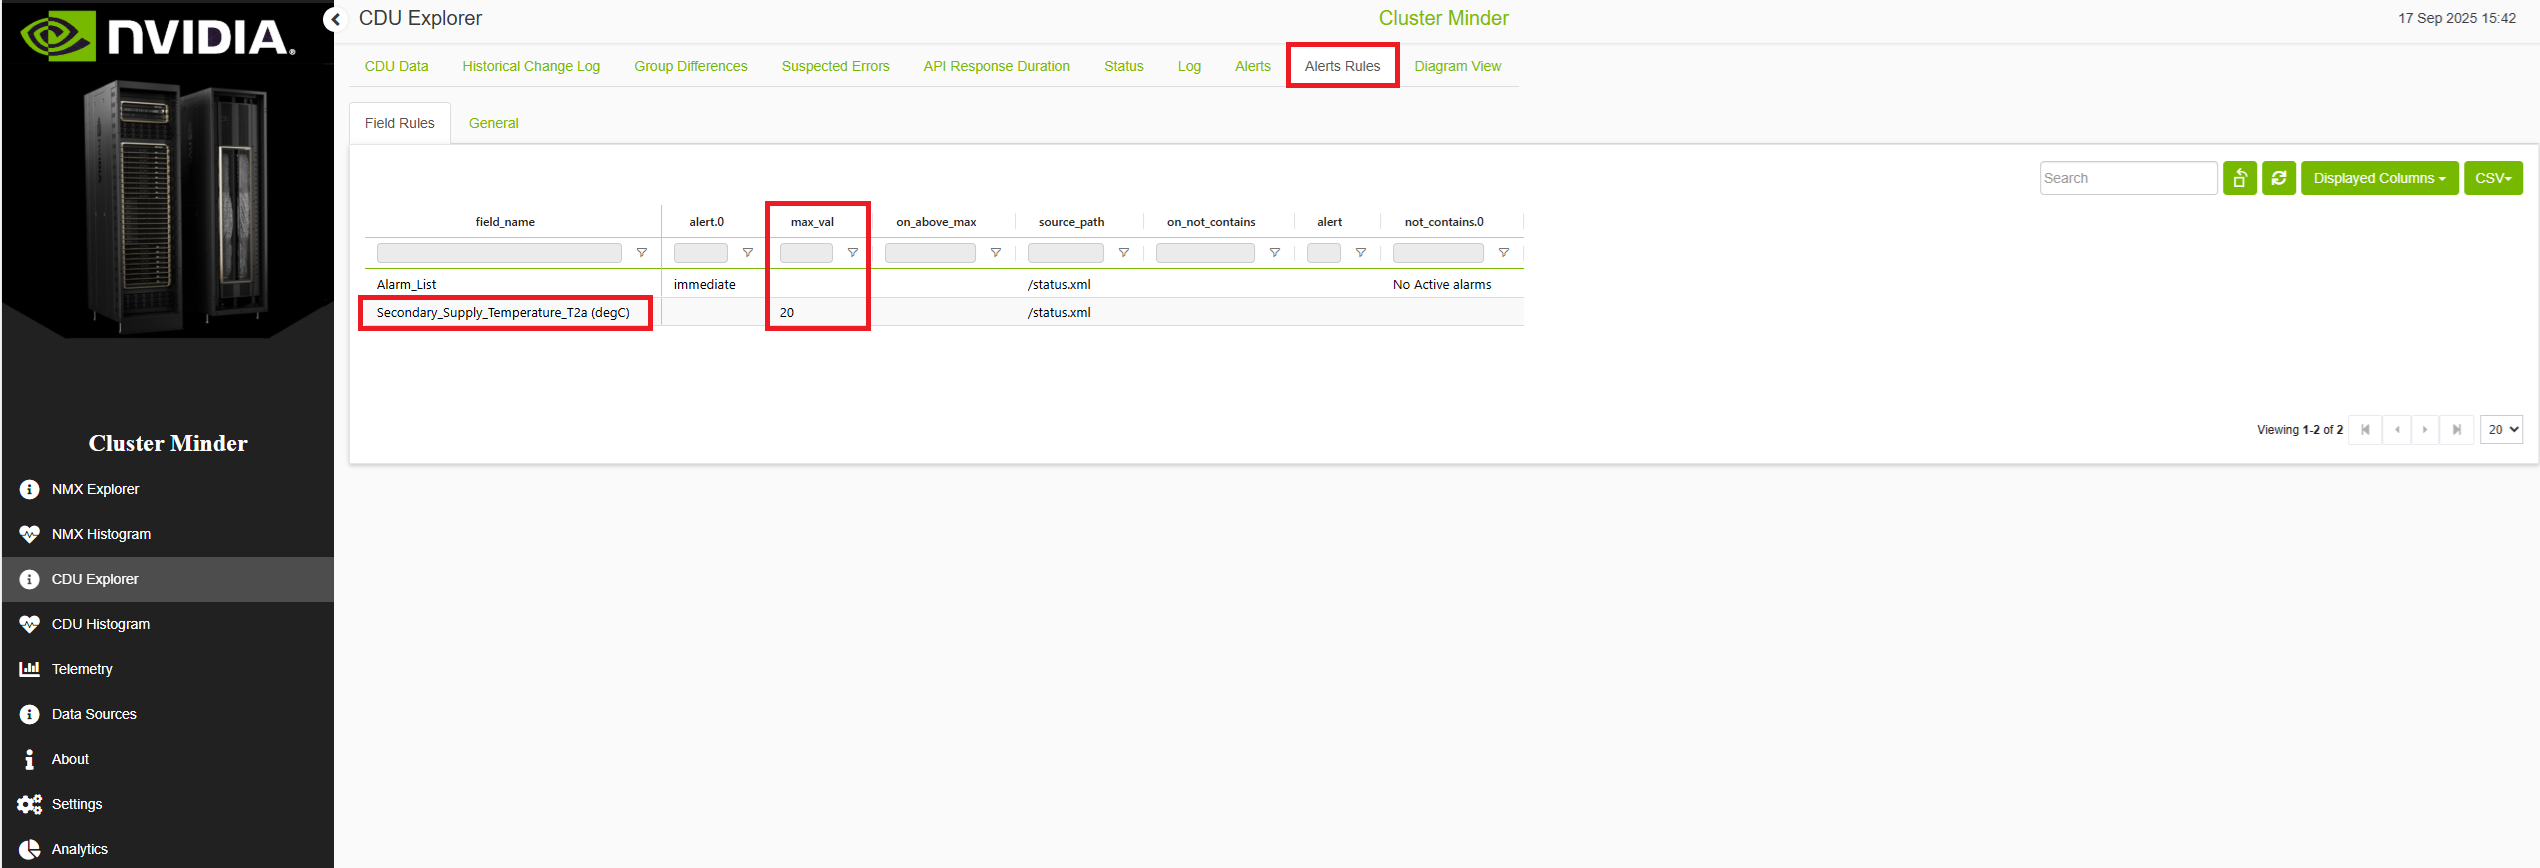
Task: Open filter options for source_path column
Action: [1124, 253]
